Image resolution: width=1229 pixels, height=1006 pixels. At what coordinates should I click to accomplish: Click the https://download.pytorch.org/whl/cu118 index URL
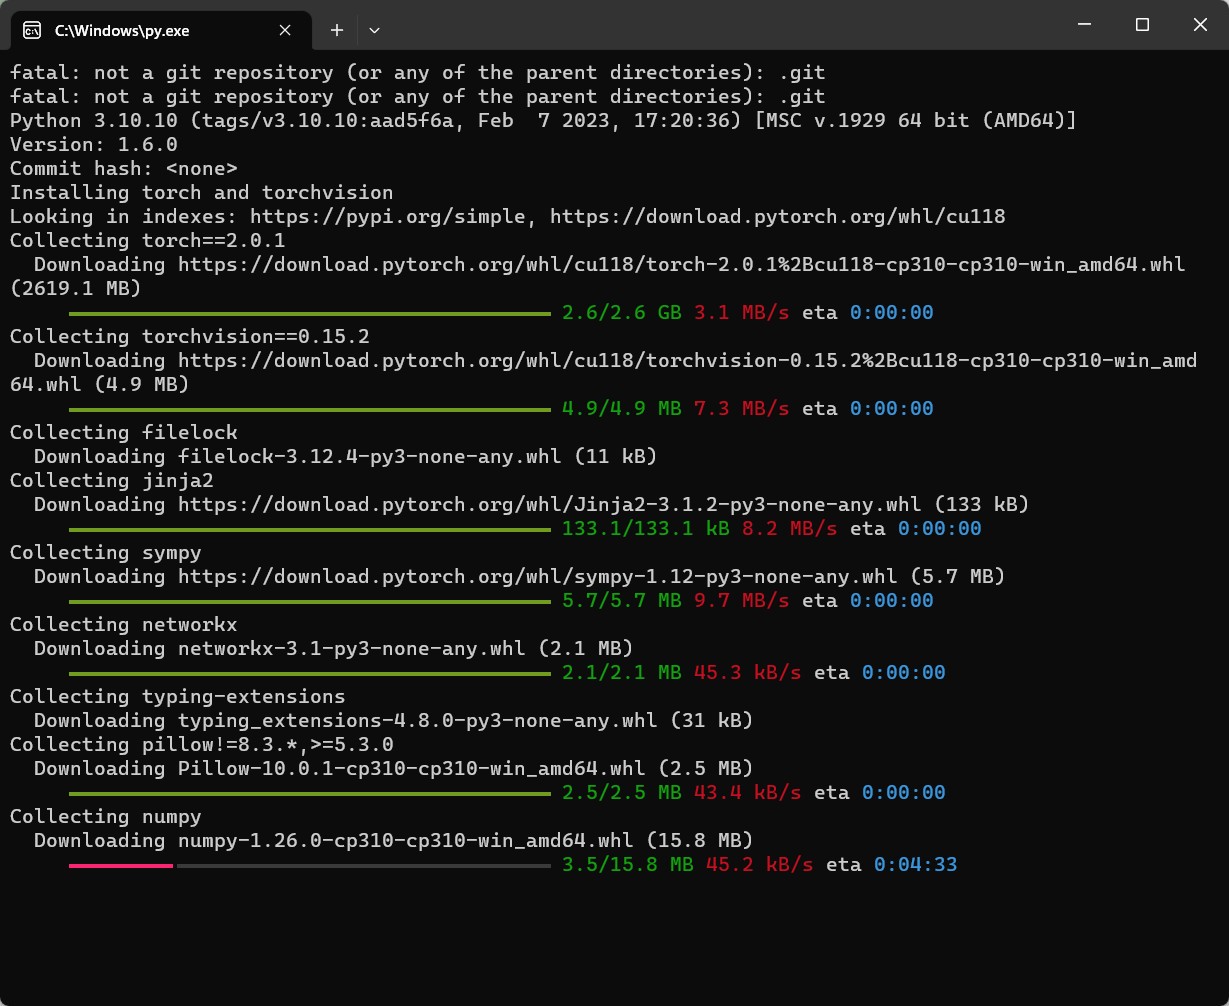(778, 217)
